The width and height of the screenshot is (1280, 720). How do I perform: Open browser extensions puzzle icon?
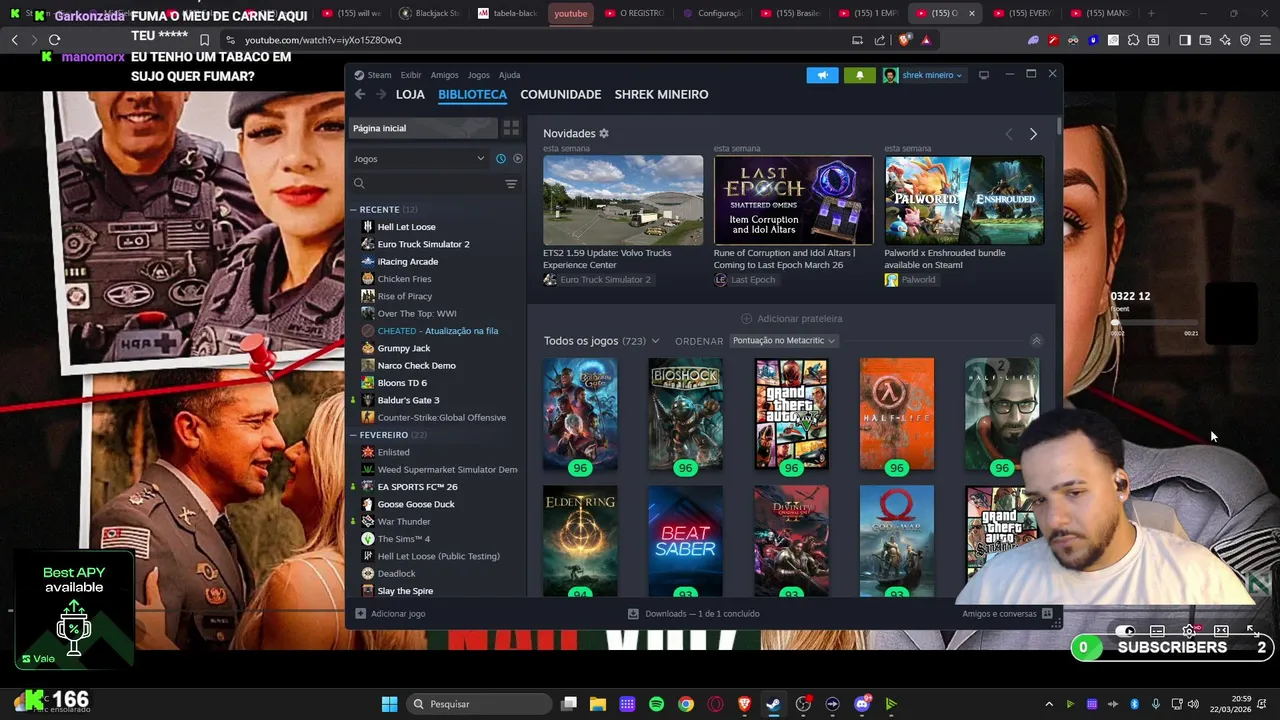point(1133,40)
